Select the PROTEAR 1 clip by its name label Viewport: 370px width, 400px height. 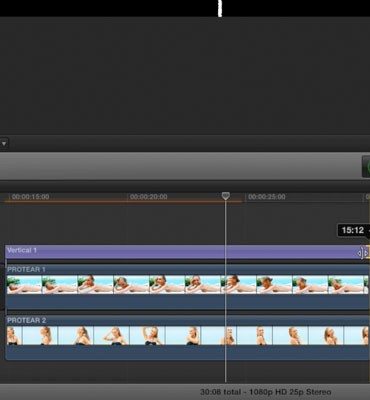(x=26, y=269)
